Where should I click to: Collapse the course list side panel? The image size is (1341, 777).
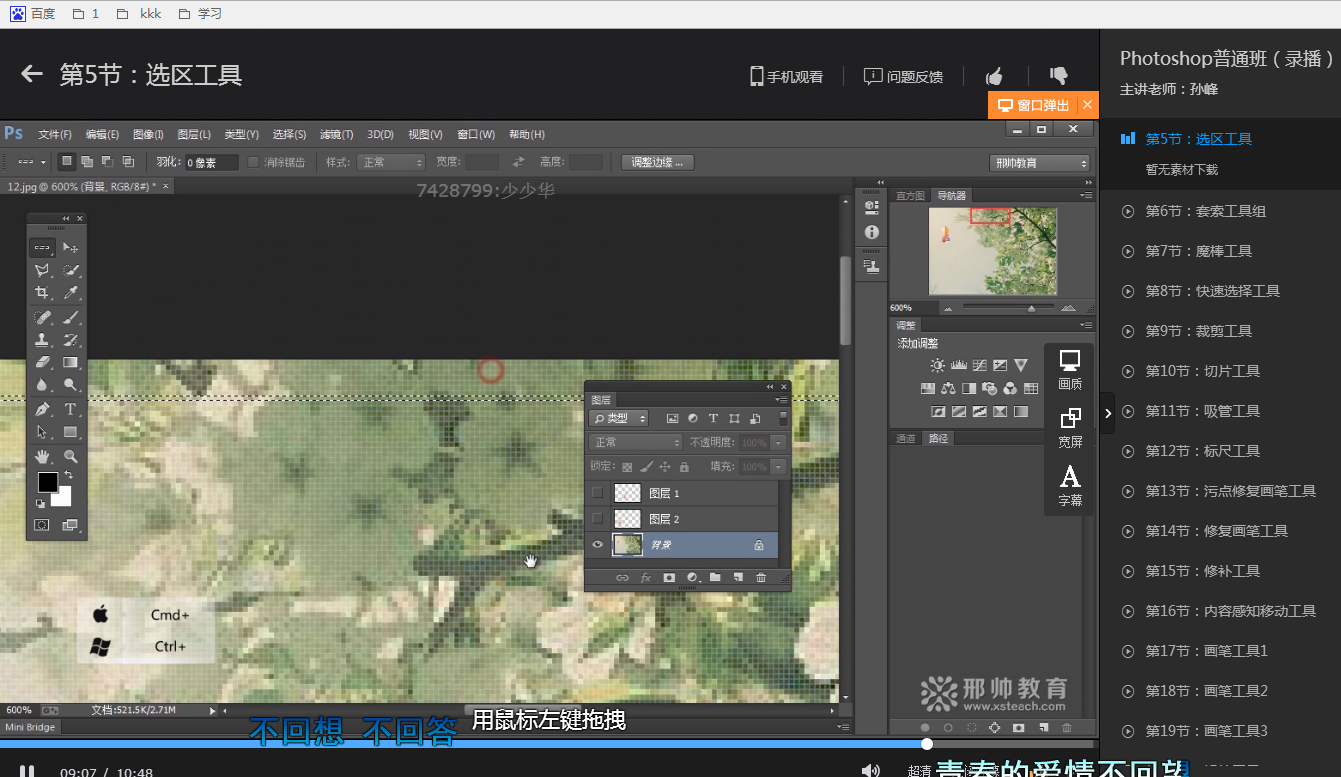(1107, 412)
